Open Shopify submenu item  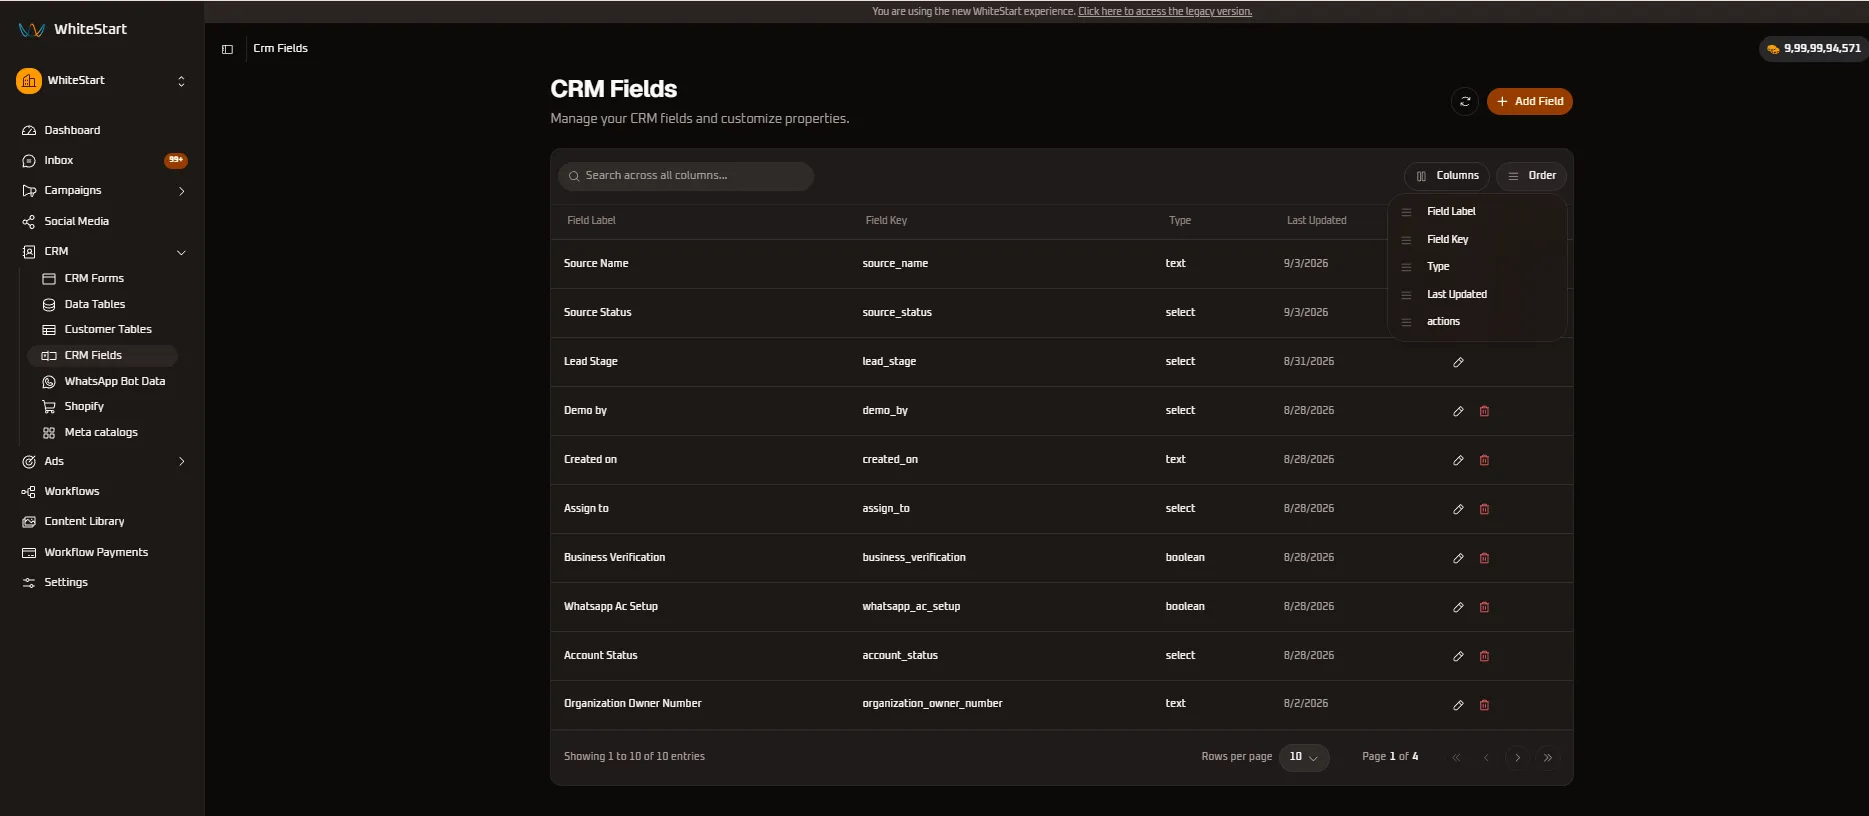click(84, 406)
